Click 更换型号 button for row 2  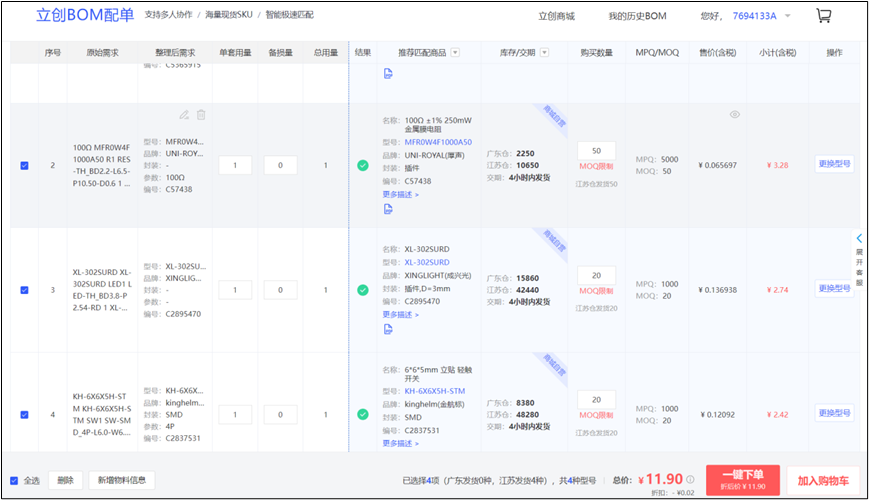834,164
